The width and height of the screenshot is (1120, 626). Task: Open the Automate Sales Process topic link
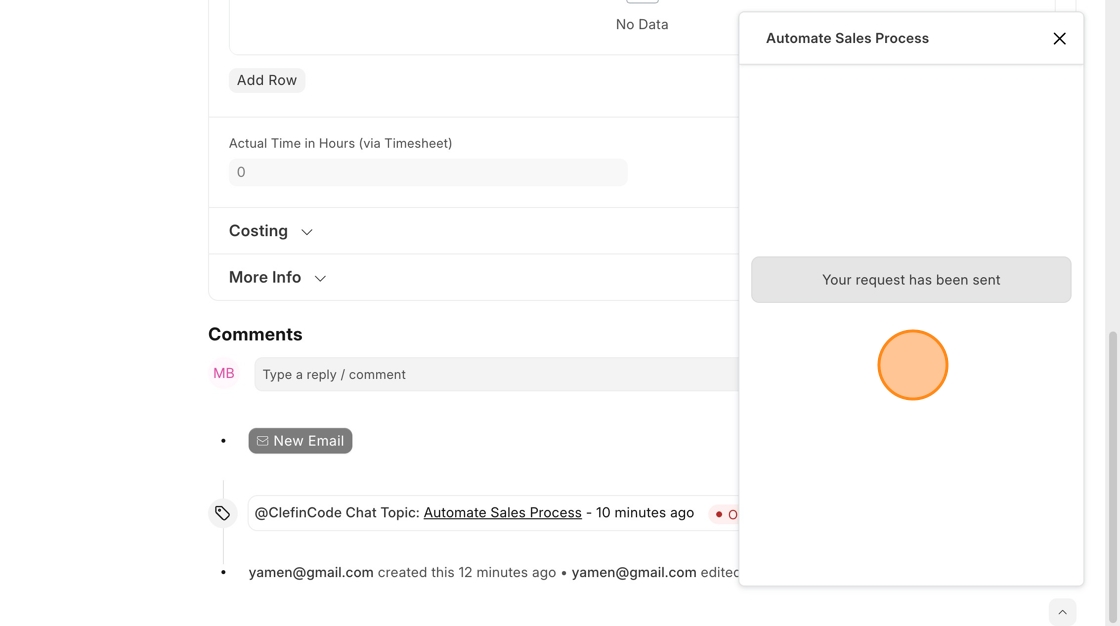[502, 513]
